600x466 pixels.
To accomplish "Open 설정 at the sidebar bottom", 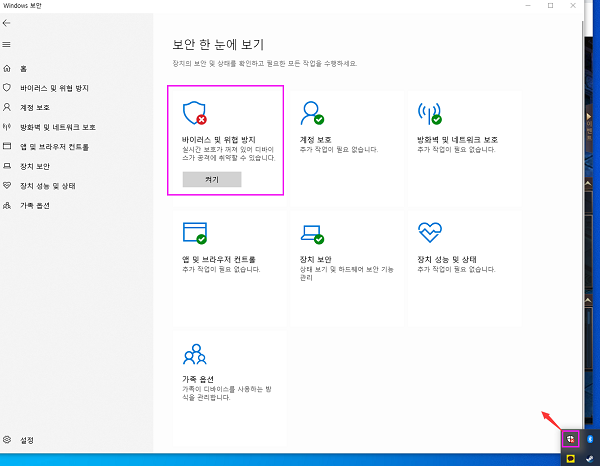I will click(27, 440).
